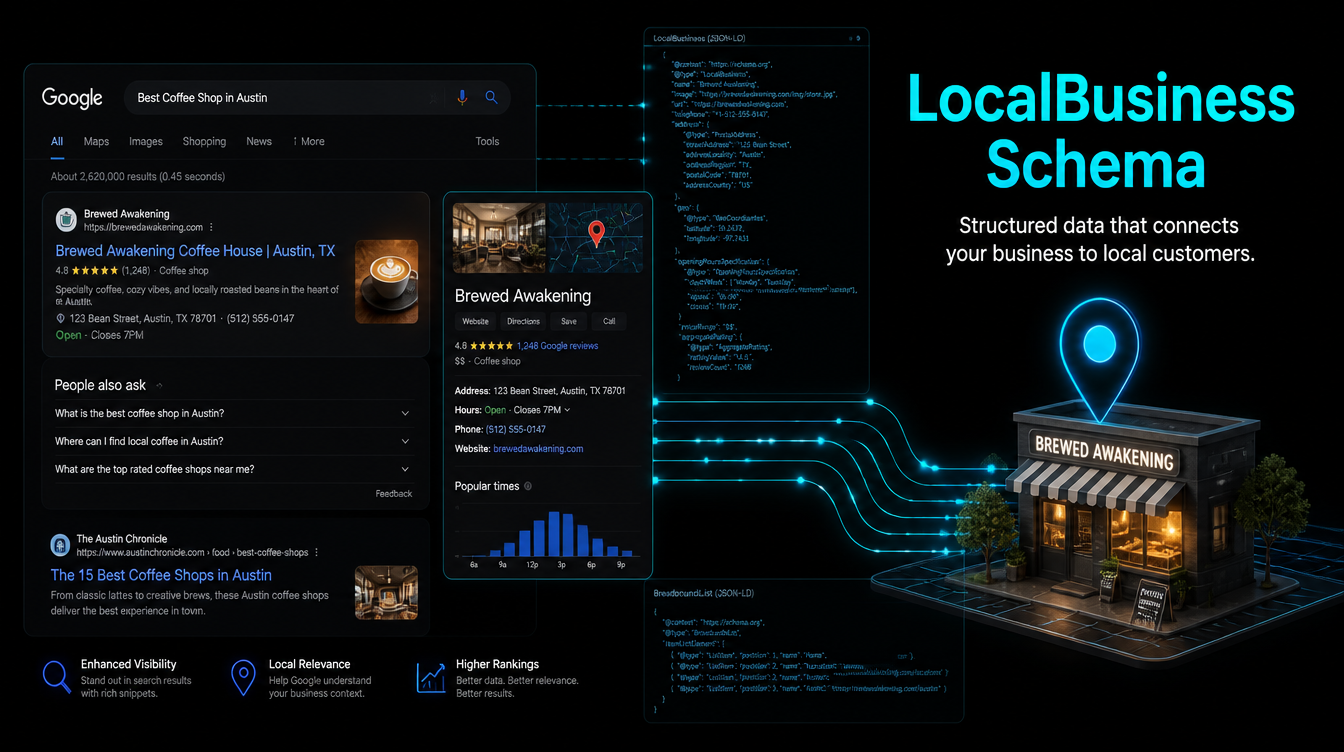Switch to the News tab
This screenshot has height=752, width=1344.
point(259,141)
